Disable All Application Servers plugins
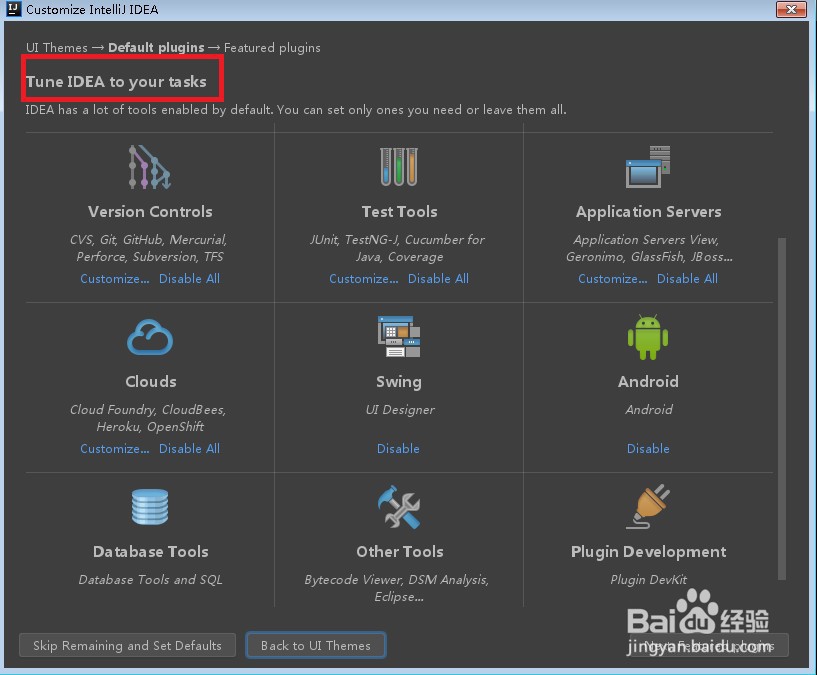This screenshot has width=817, height=675. coord(687,279)
